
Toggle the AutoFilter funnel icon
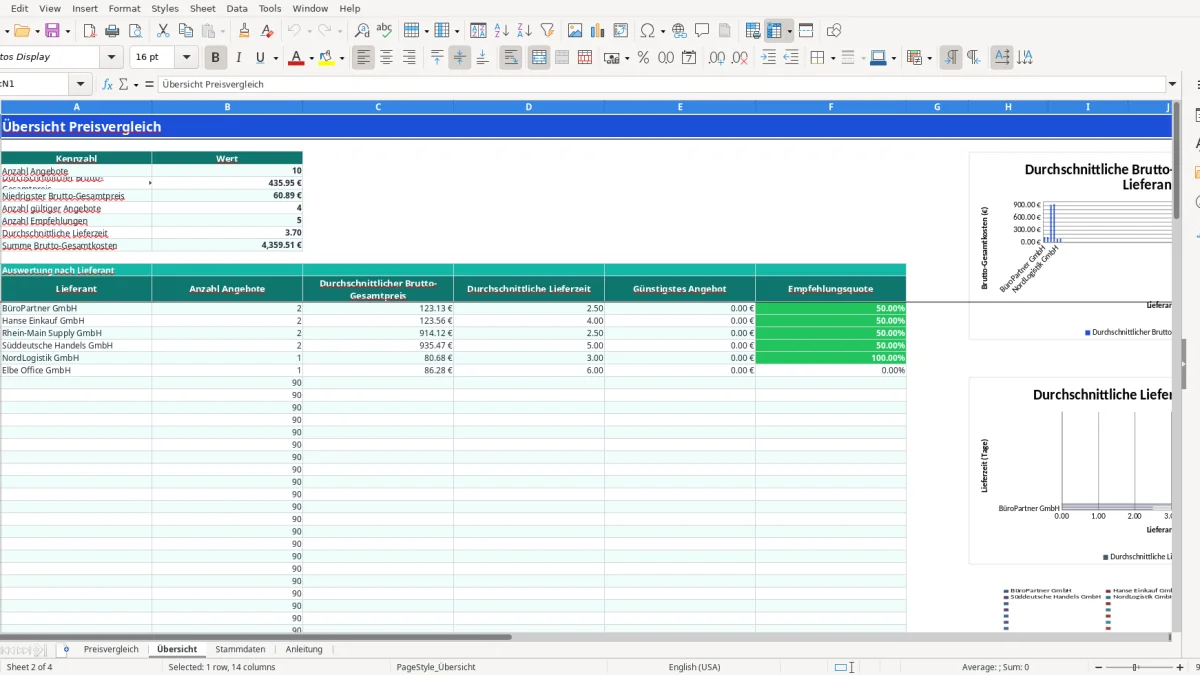(x=547, y=31)
